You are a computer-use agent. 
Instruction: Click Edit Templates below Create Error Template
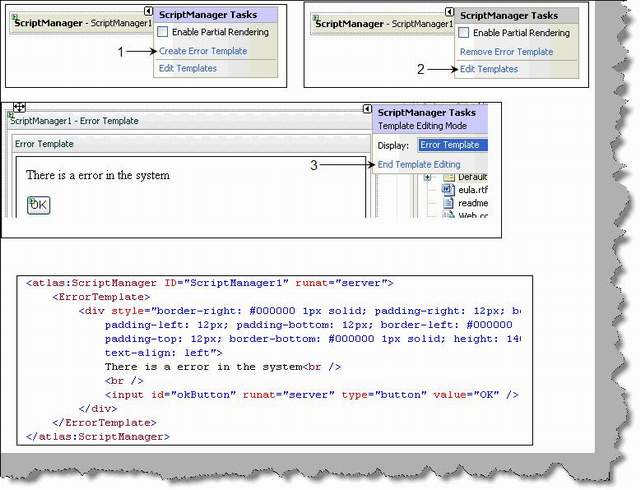pyautogui.click(x=187, y=68)
